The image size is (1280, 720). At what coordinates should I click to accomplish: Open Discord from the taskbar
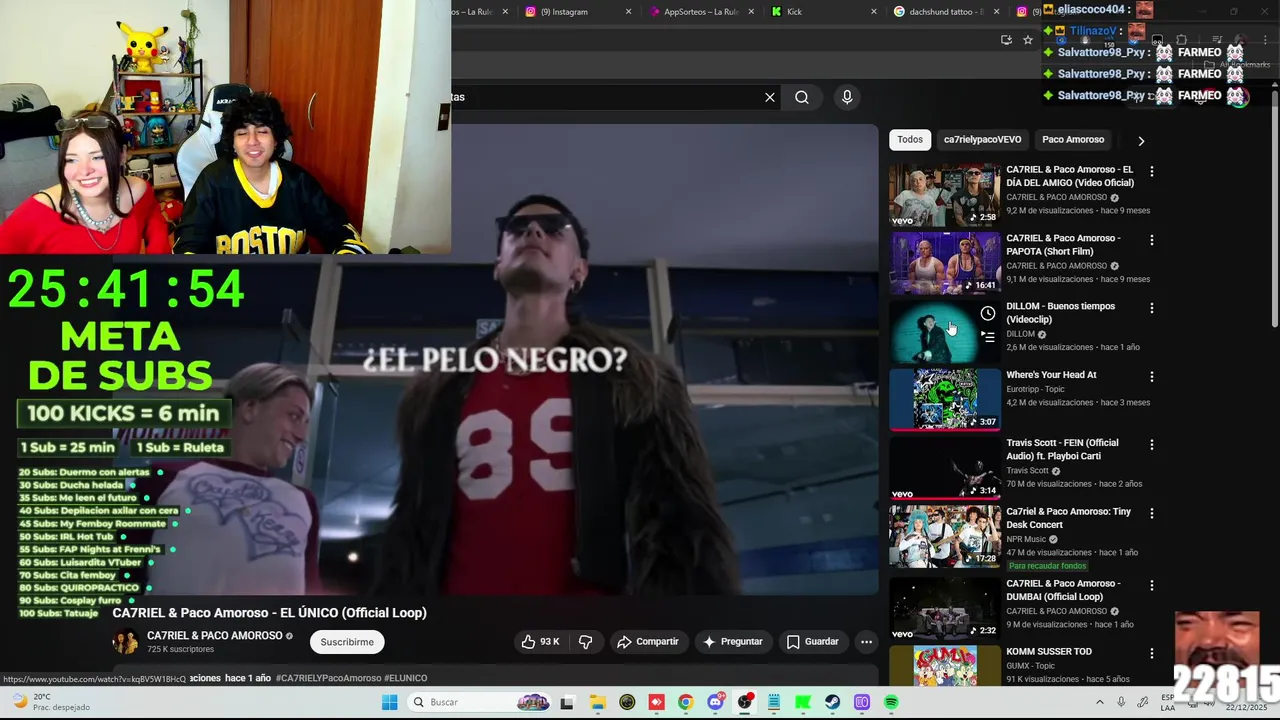715,702
